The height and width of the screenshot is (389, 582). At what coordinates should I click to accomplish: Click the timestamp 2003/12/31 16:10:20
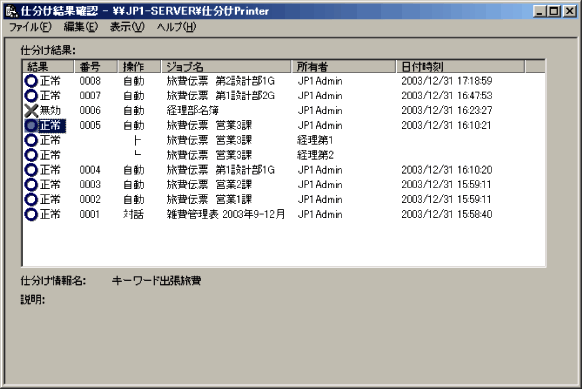(447, 170)
